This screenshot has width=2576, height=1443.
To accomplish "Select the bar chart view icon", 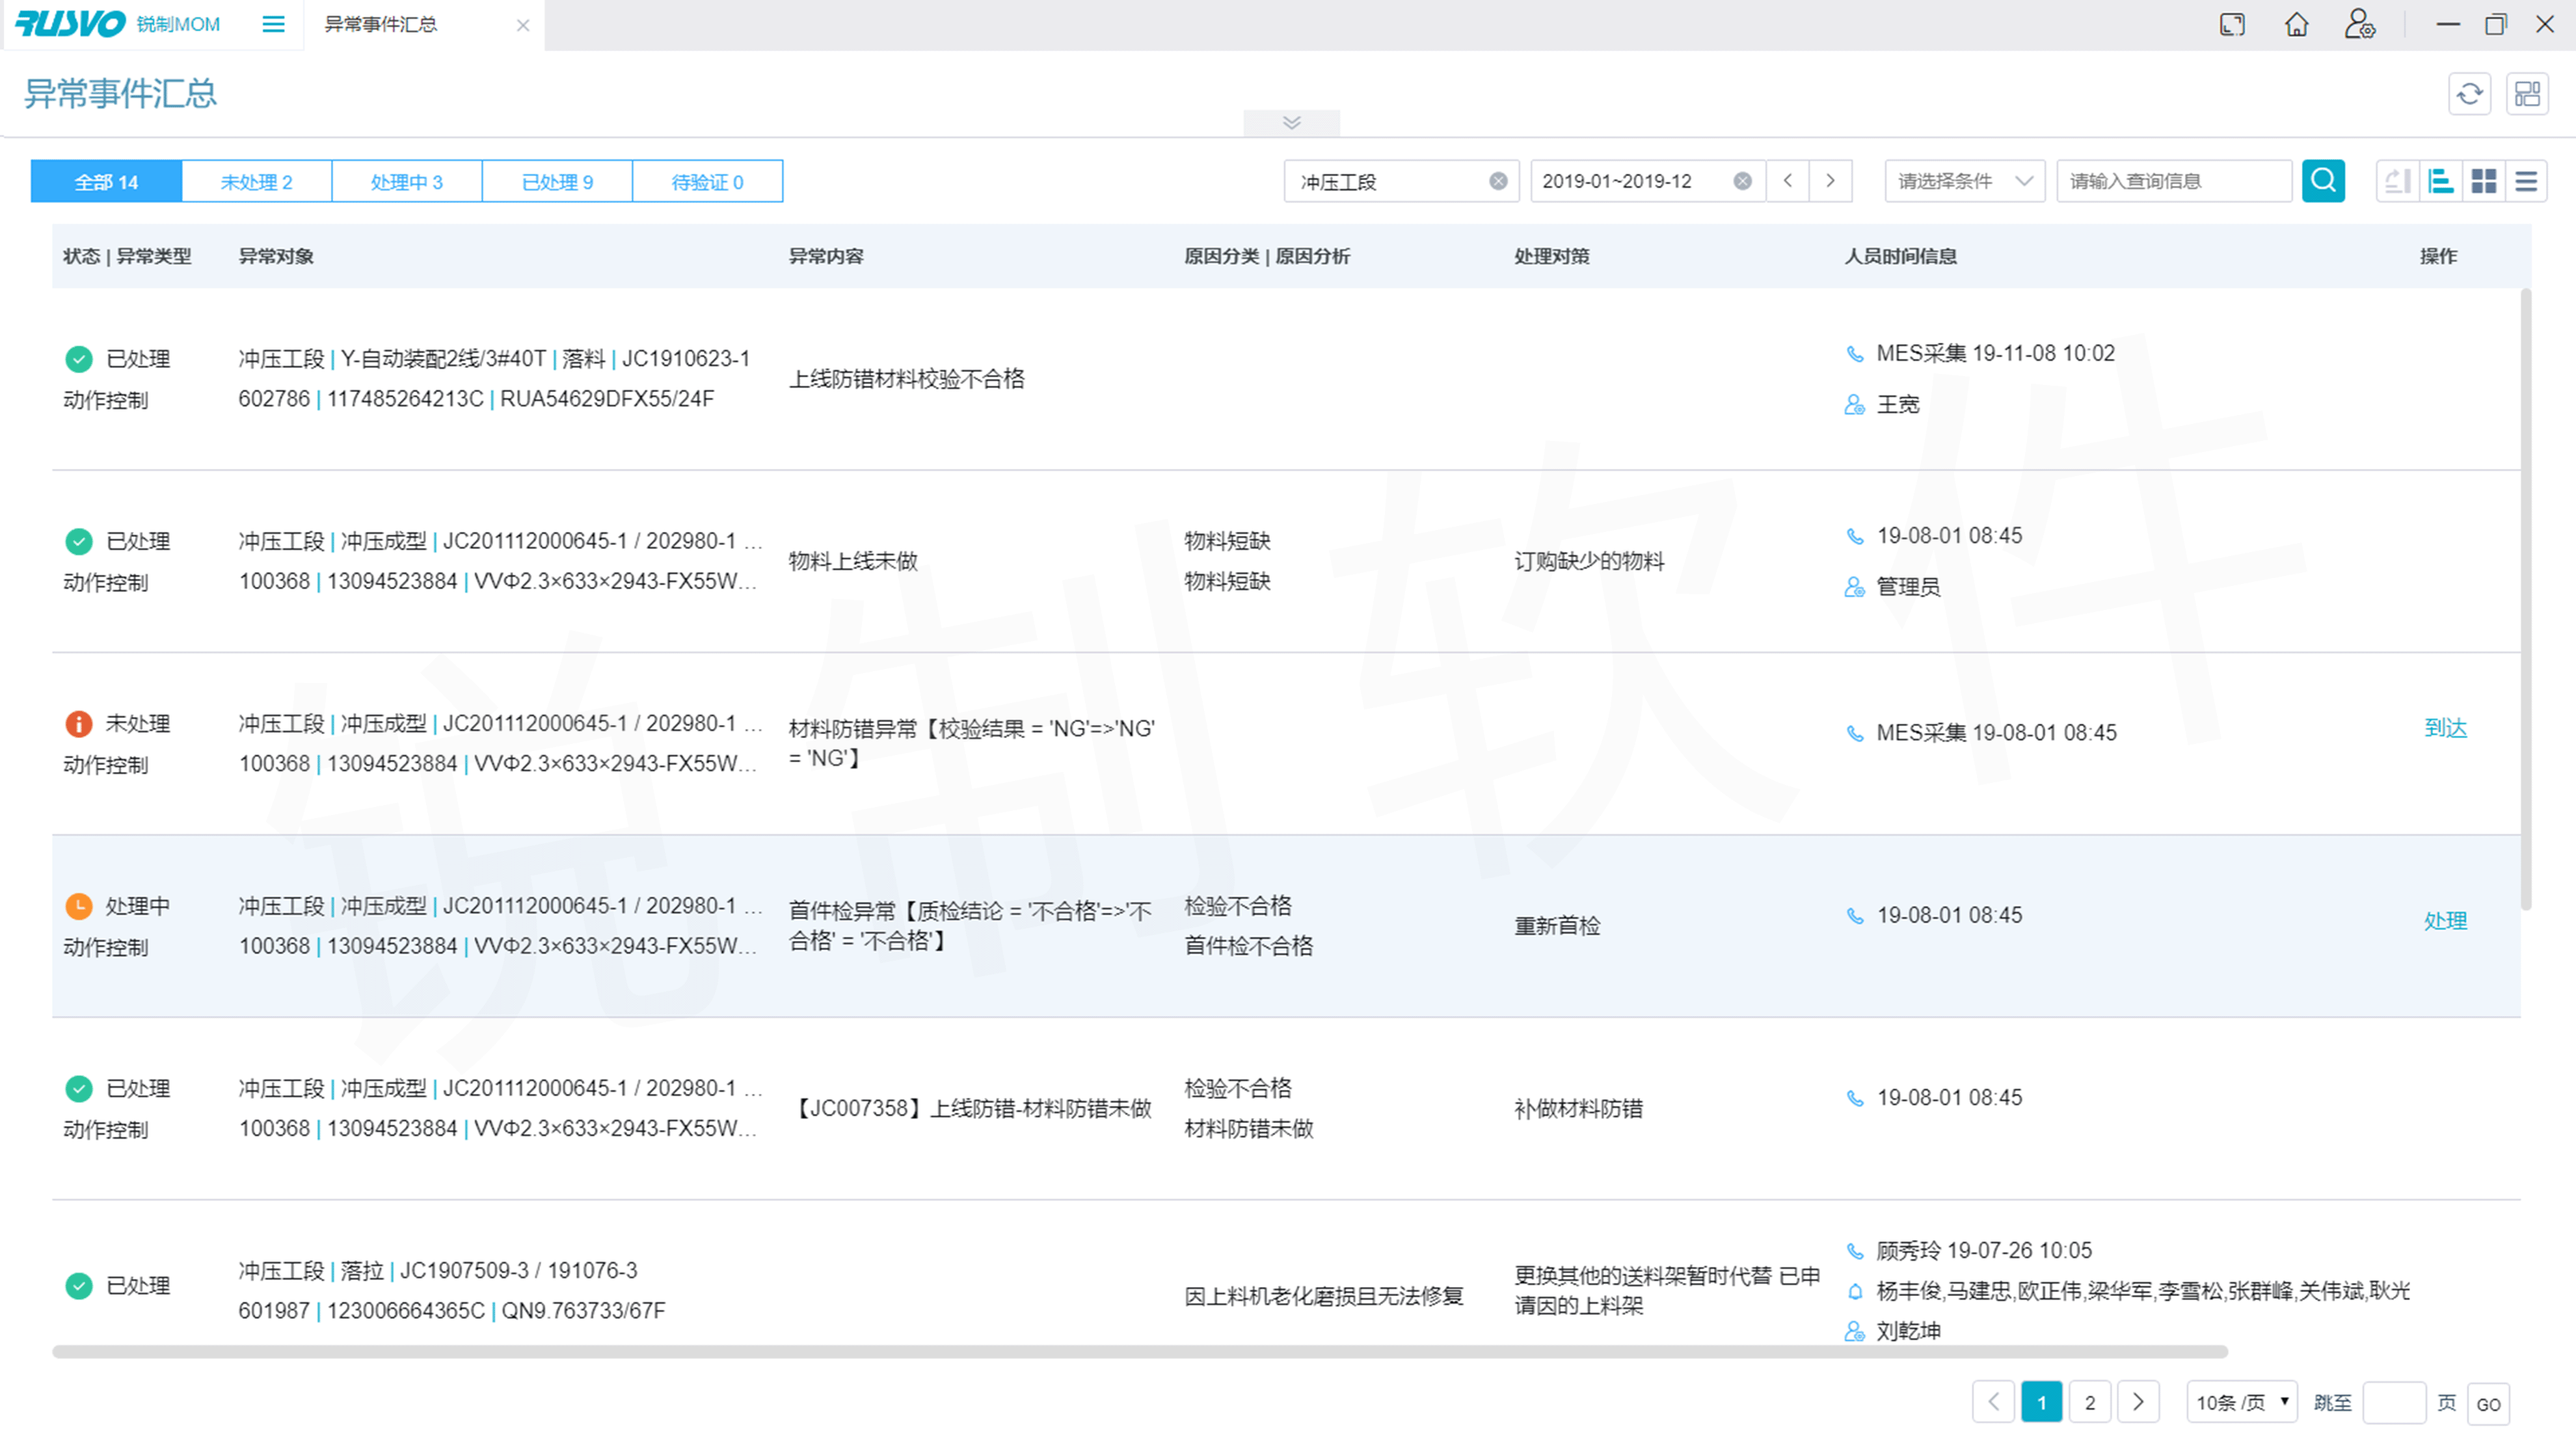I will [2440, 181].
